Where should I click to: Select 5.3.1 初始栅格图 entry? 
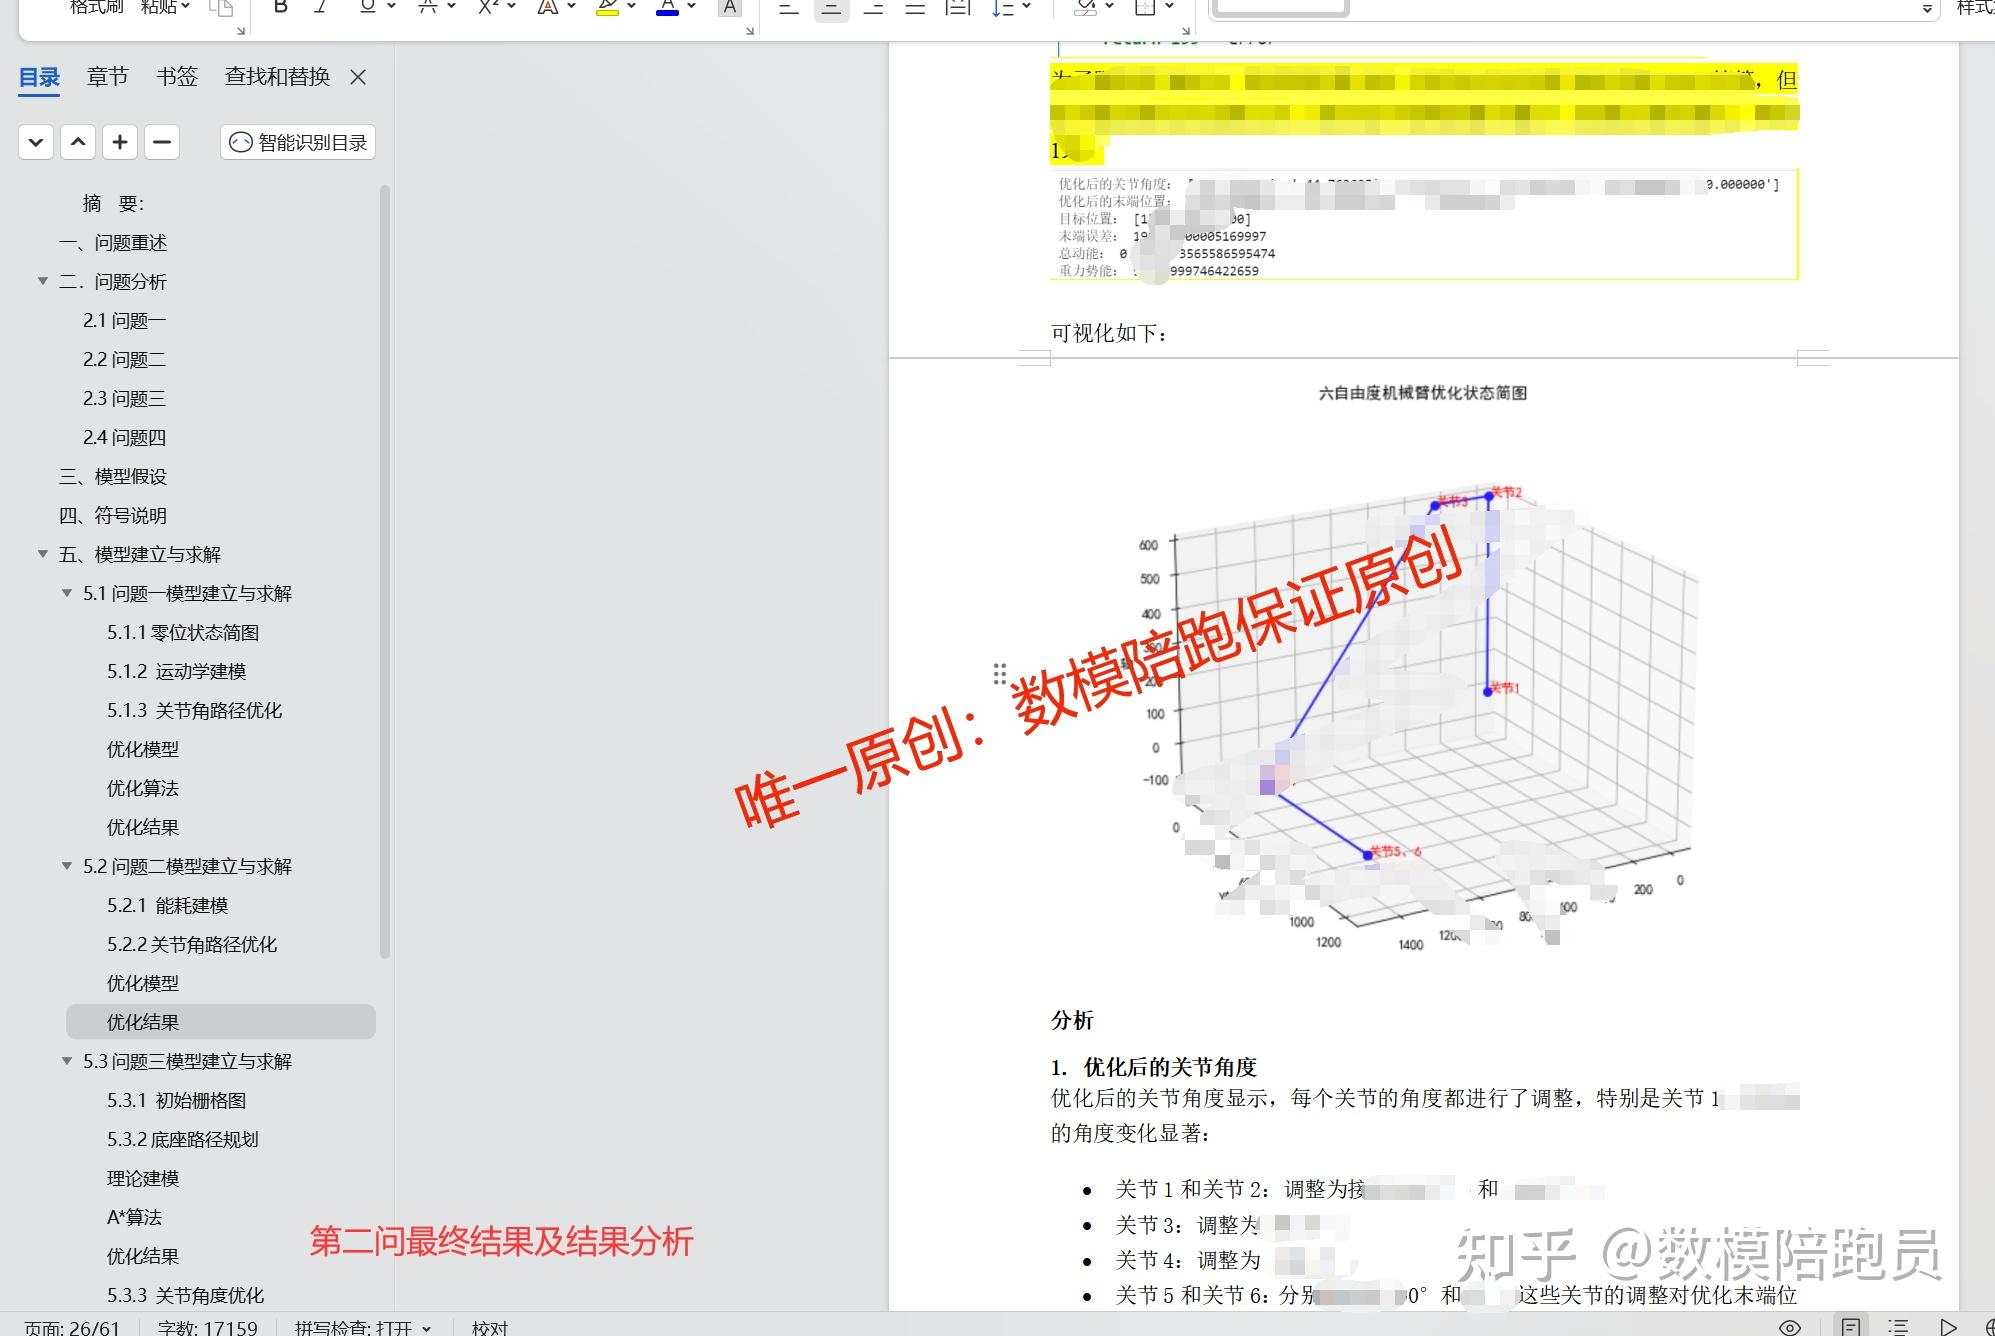tap(176, 1100)
